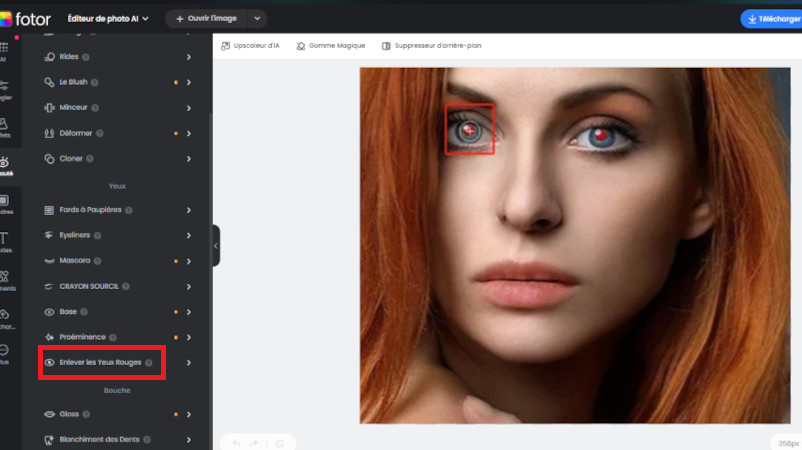
Task: Click the redo arrow button
Action: pyautogui.click(x=254, y=443)
